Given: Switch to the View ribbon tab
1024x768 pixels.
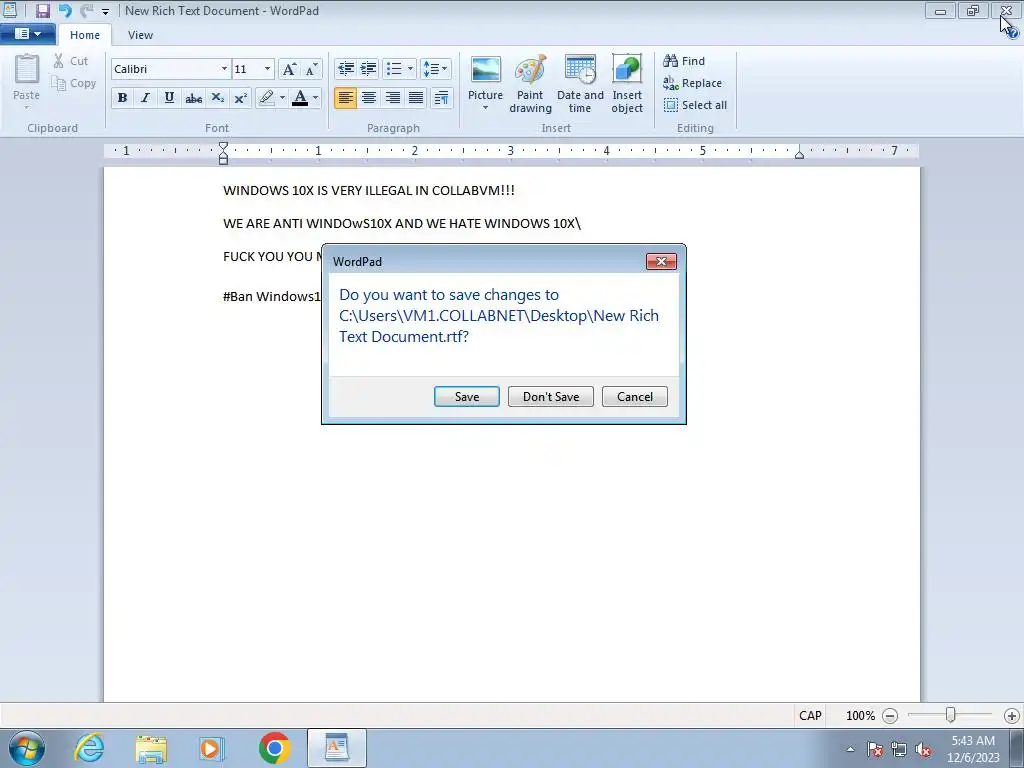Looking at the screenshot, I should [140, 35].
